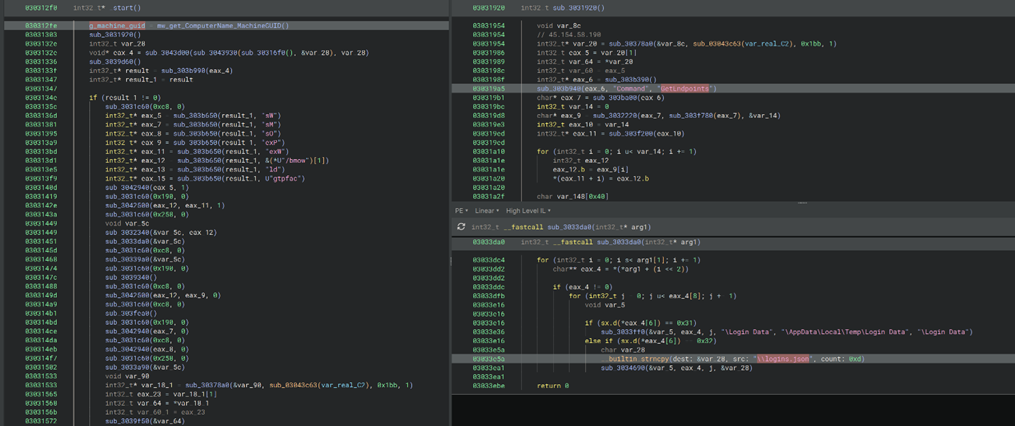The image size is (1015, 426).
Task: Click the "return 0" statement
Action: 553,385
